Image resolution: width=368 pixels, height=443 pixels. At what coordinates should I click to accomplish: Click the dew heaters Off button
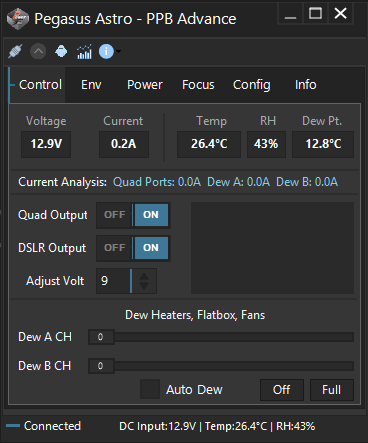coord(282,390)
